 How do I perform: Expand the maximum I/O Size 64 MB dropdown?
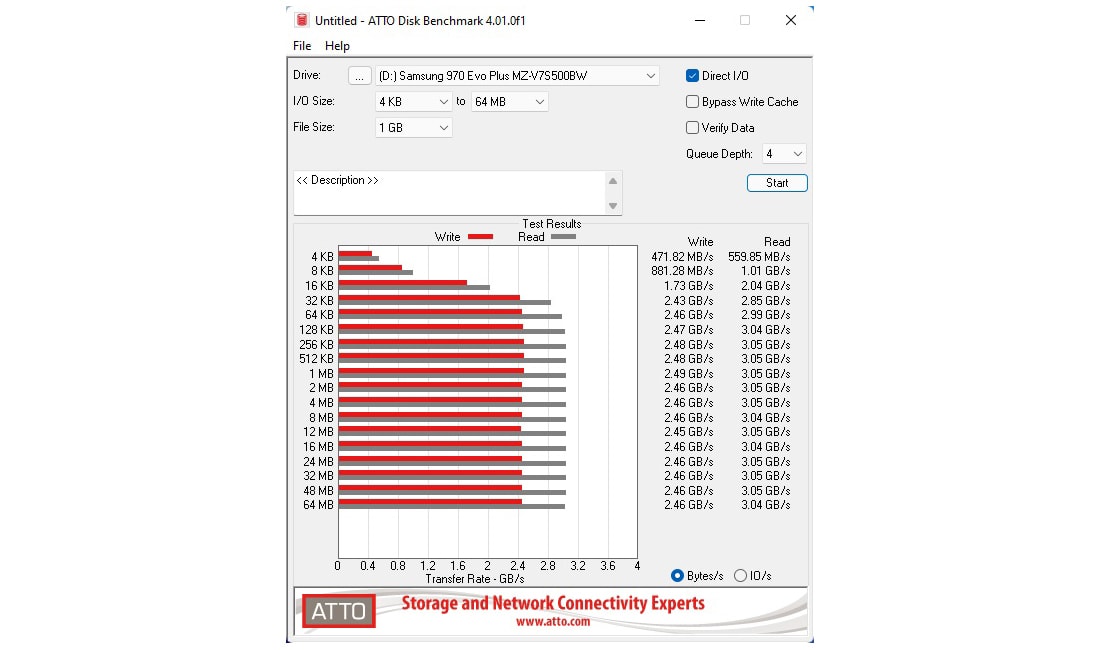[509, 102]
